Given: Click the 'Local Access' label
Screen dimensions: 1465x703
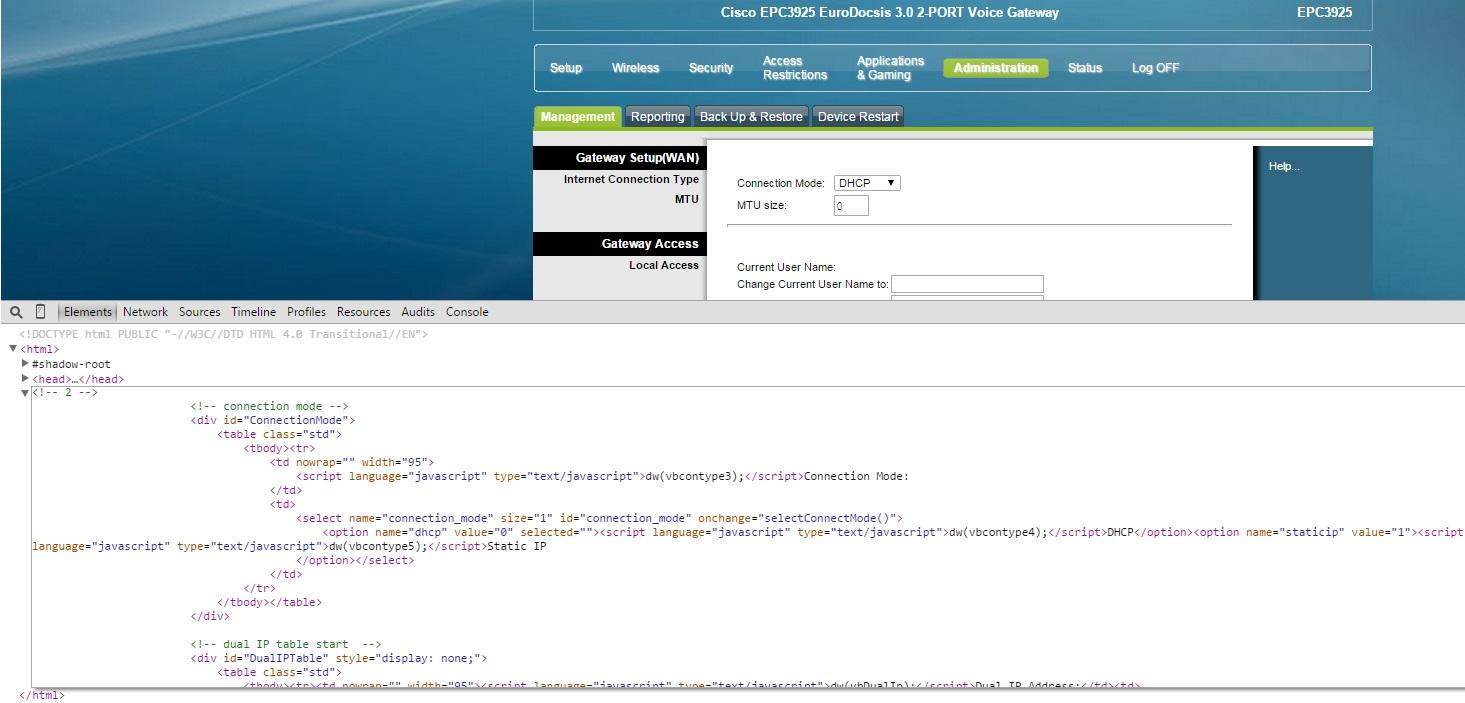Looking at the screenshot, I should pos(664,266).
